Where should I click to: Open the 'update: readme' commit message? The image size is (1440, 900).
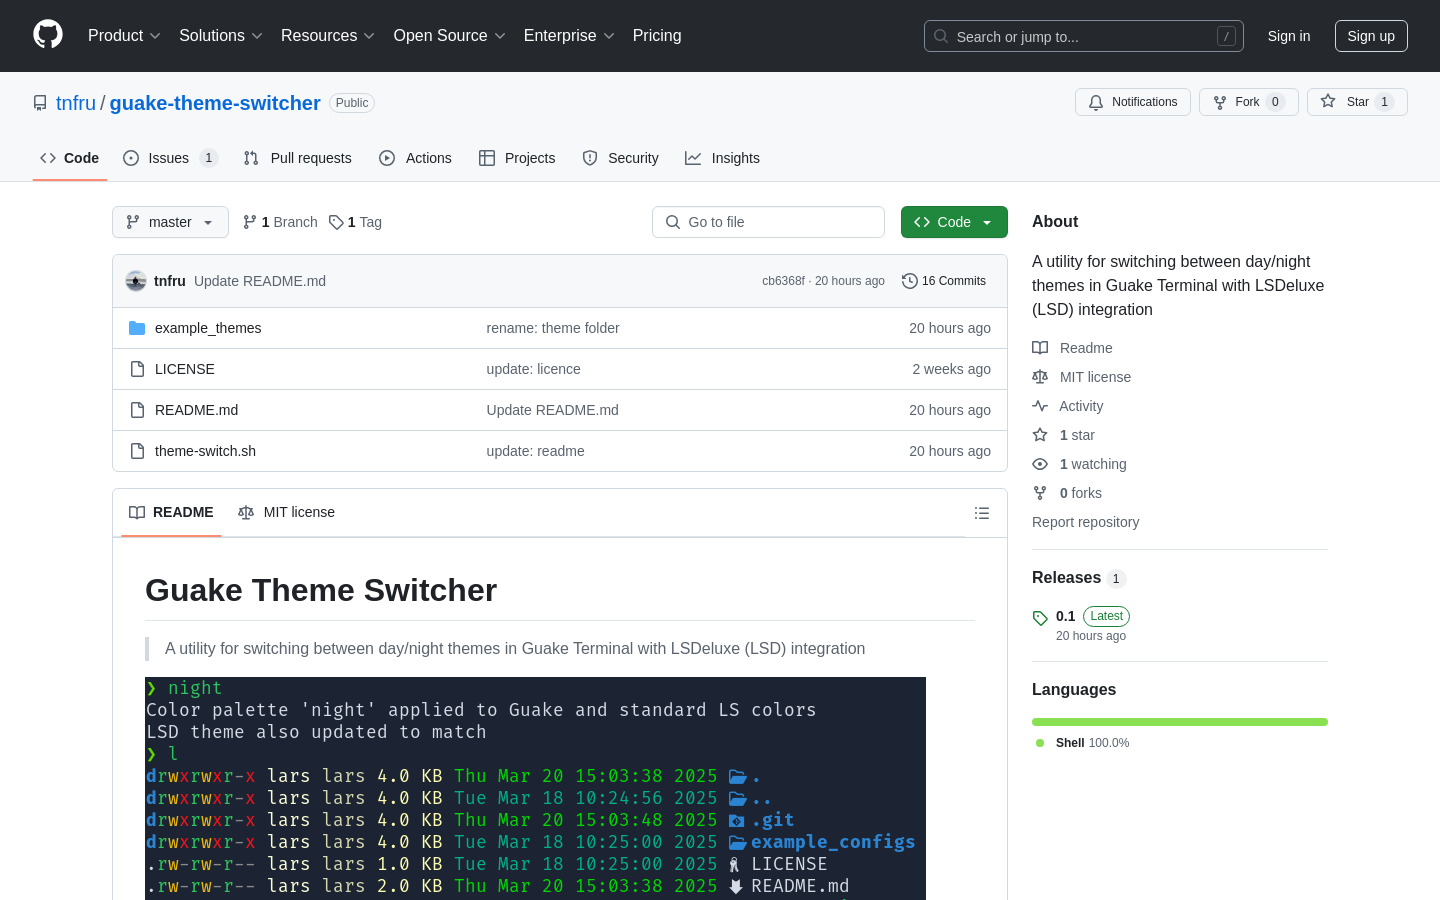(535, 451)
